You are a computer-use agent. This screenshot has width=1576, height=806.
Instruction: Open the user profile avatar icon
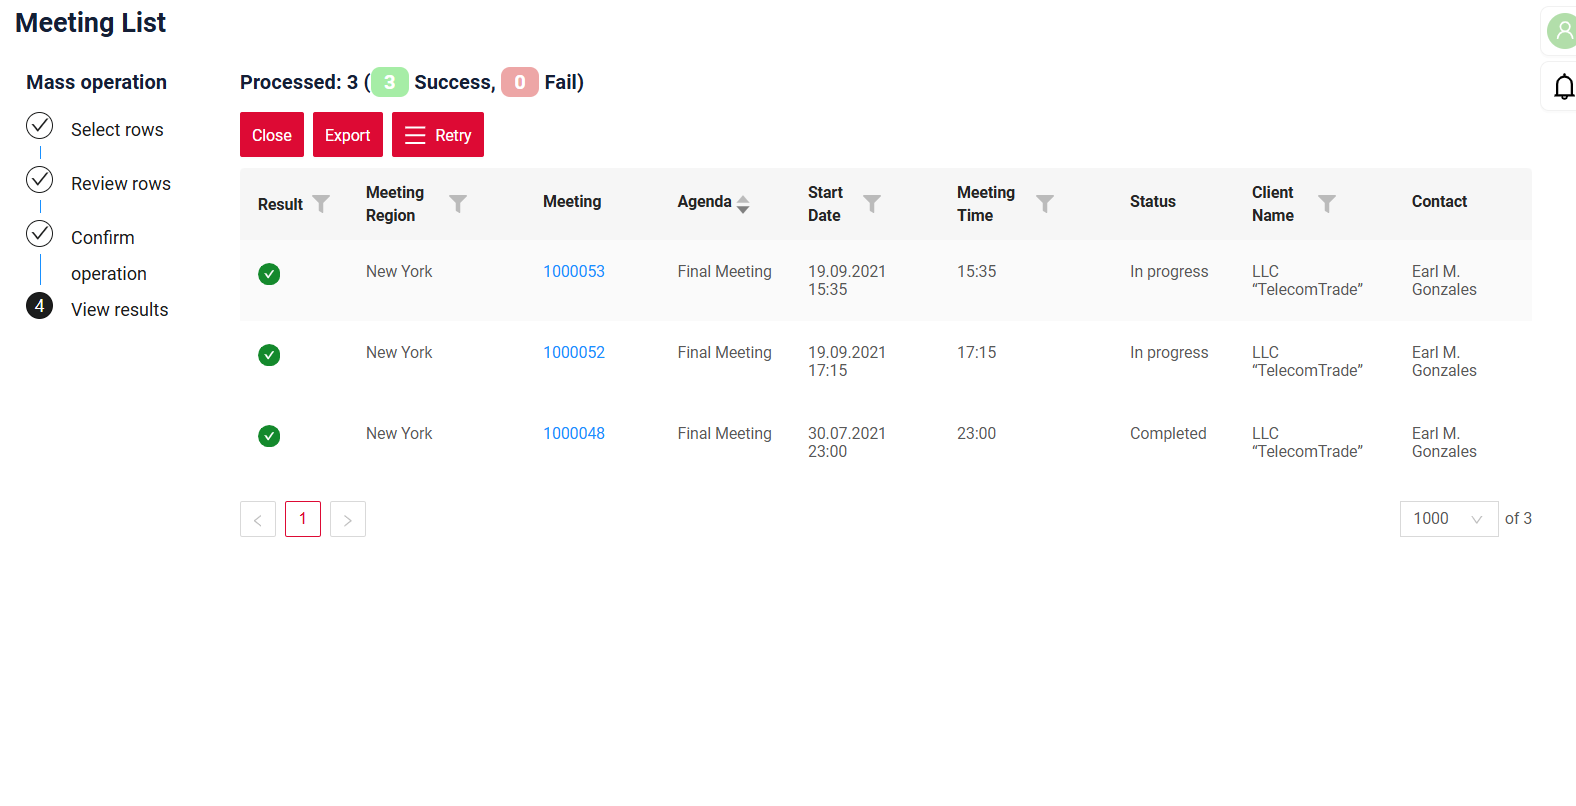pyautogui.click(x=1562, y=30)
